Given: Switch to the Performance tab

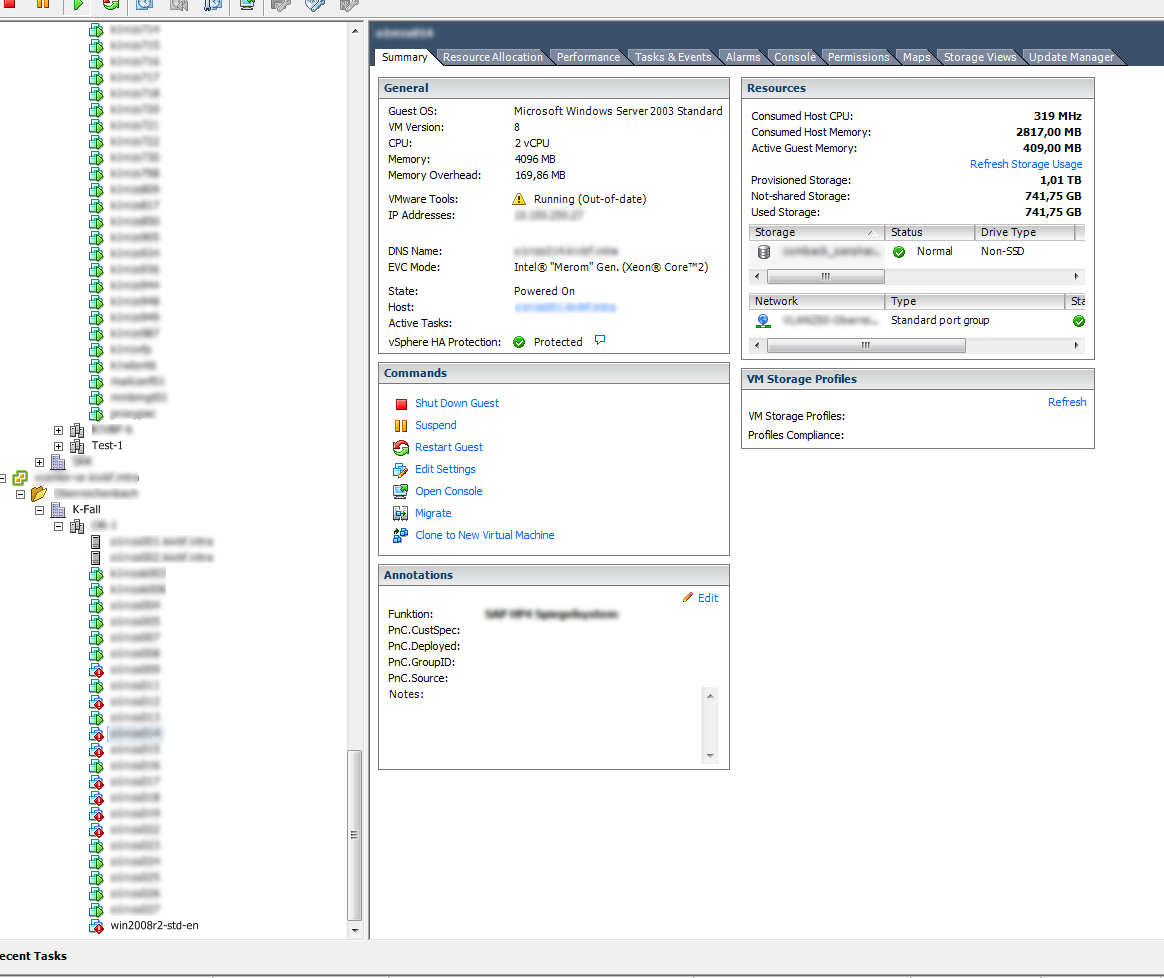Looking at the screenshot, I should click(x=588, y=57).
